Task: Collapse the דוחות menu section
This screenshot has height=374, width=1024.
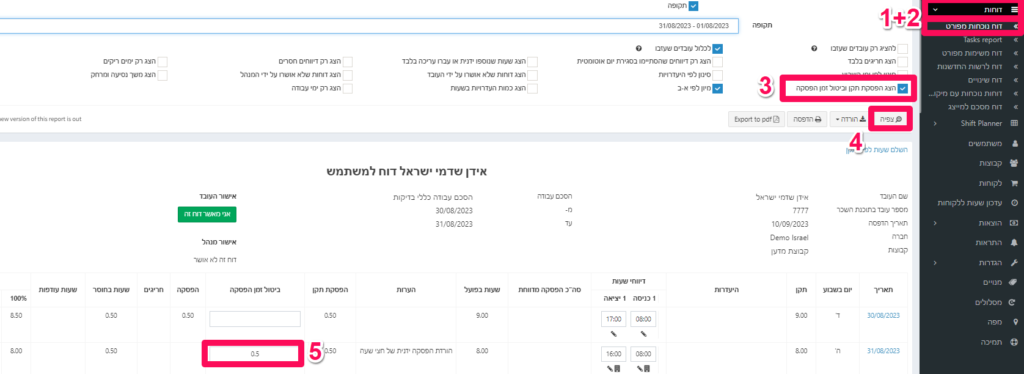Action: (935, 10)
